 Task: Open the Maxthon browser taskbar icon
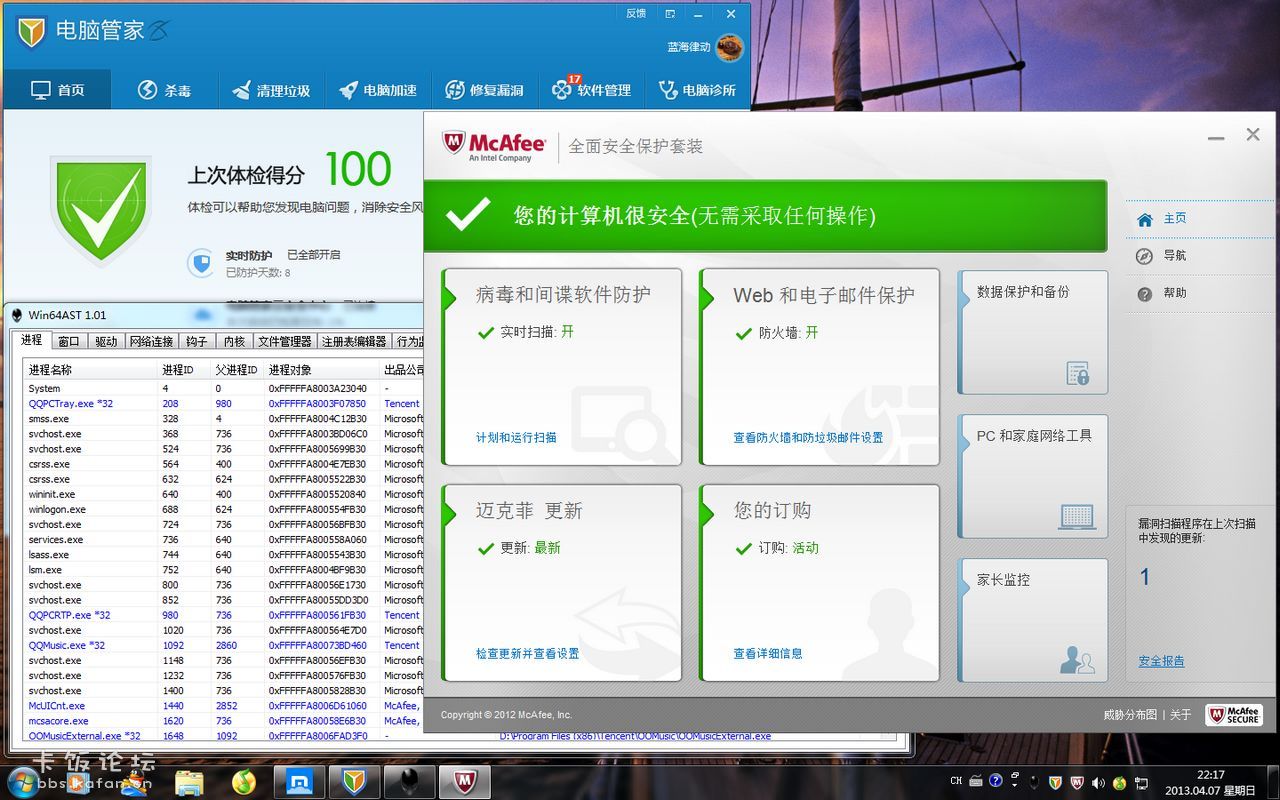point(299,782)
